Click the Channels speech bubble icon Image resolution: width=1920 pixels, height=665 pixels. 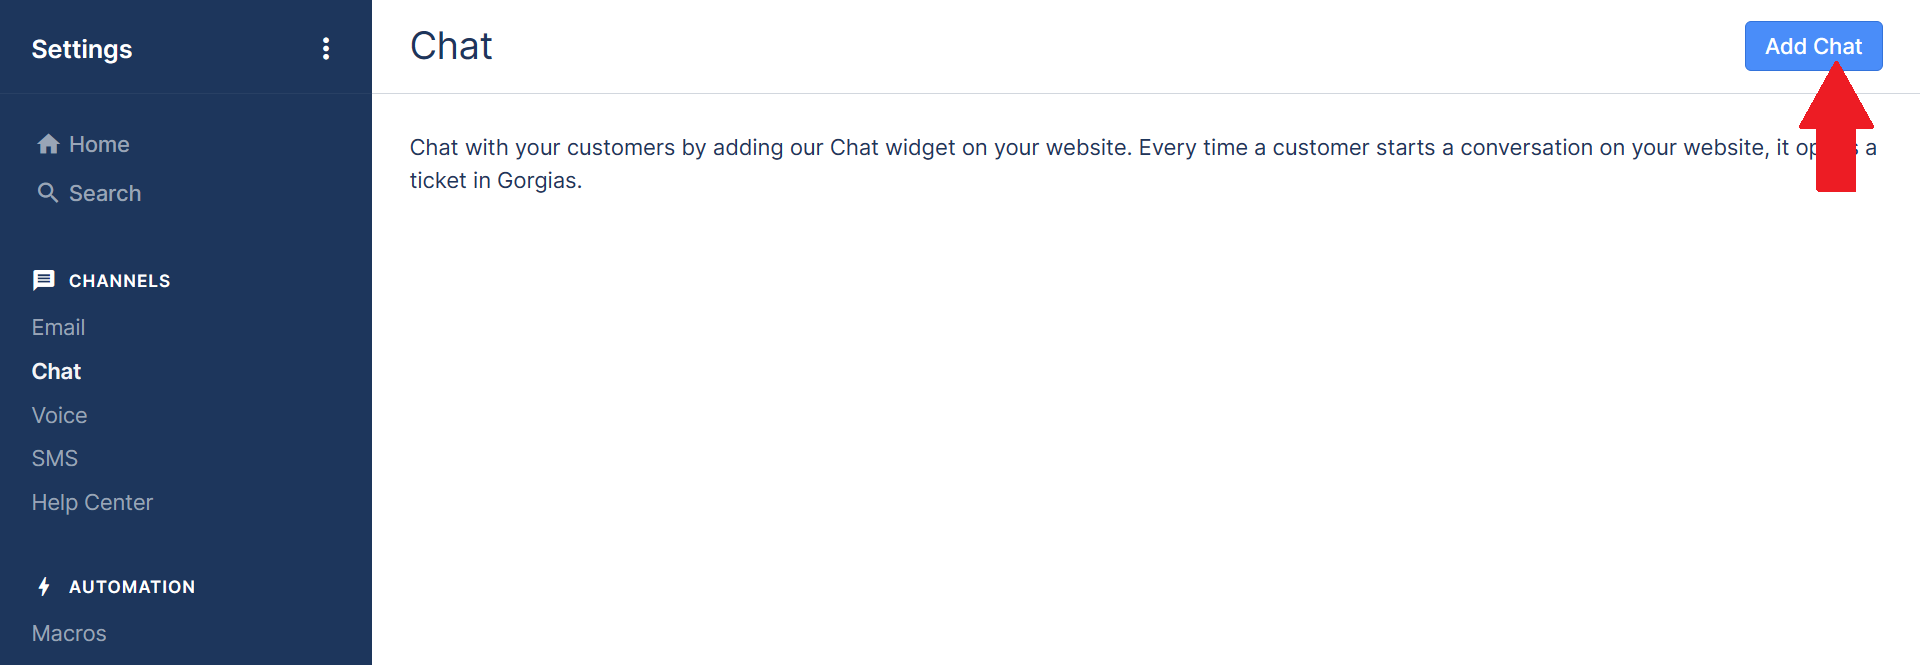tap(44, 280)
